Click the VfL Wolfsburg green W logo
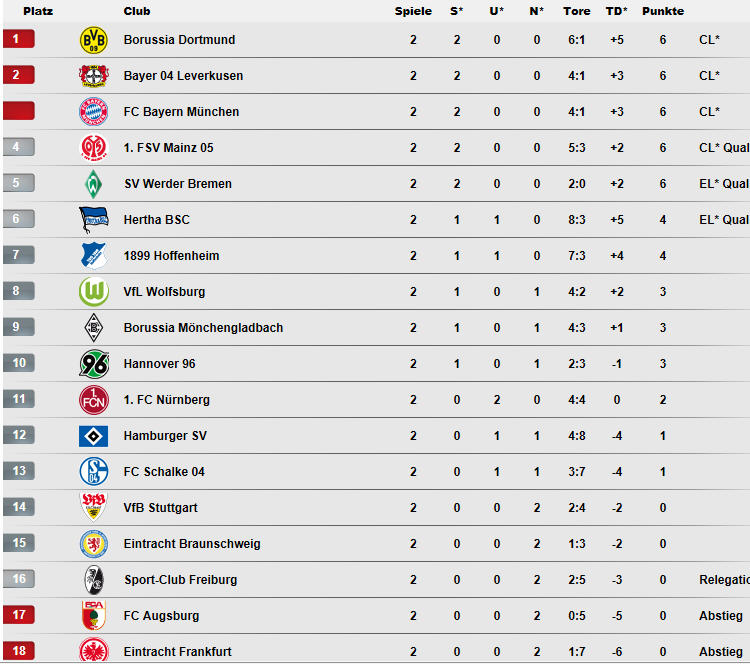The image size is (750, 664). click(x=94, y=291)
